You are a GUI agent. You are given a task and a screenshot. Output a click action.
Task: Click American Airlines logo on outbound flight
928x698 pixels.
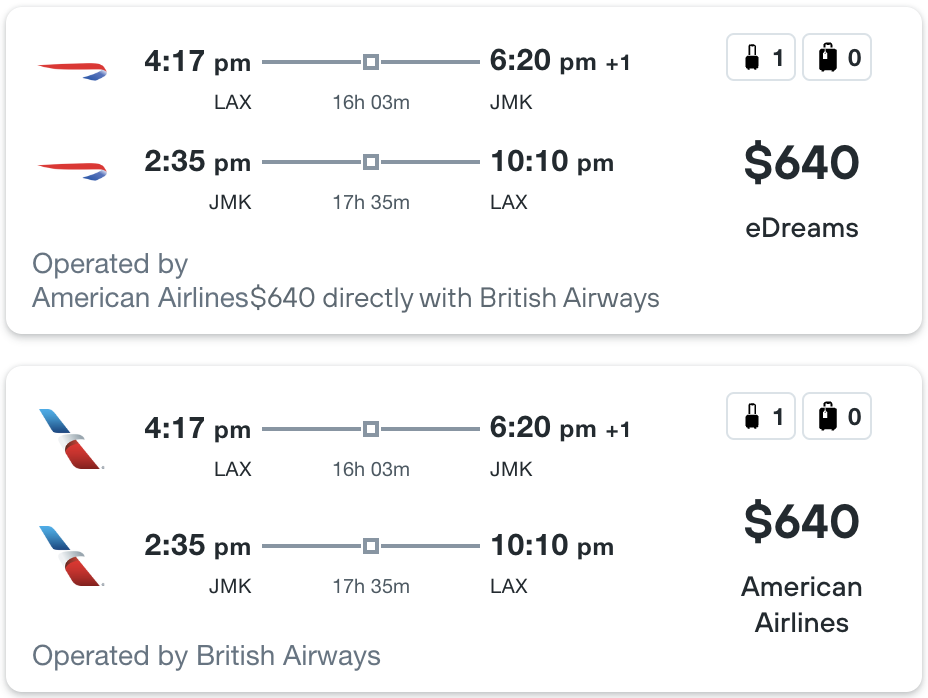(72, 439)
